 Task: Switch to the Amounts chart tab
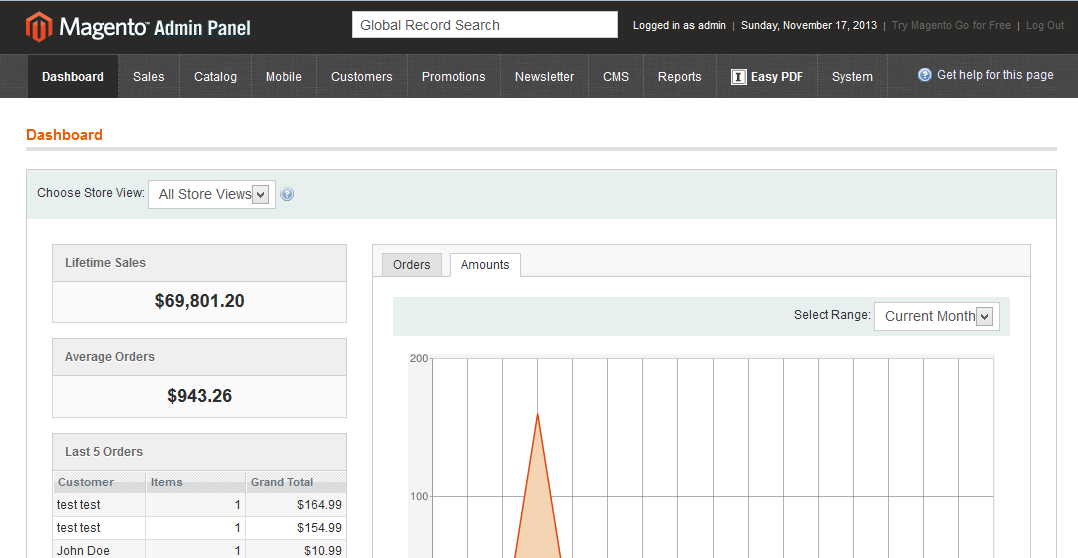[x=485, y=265]
